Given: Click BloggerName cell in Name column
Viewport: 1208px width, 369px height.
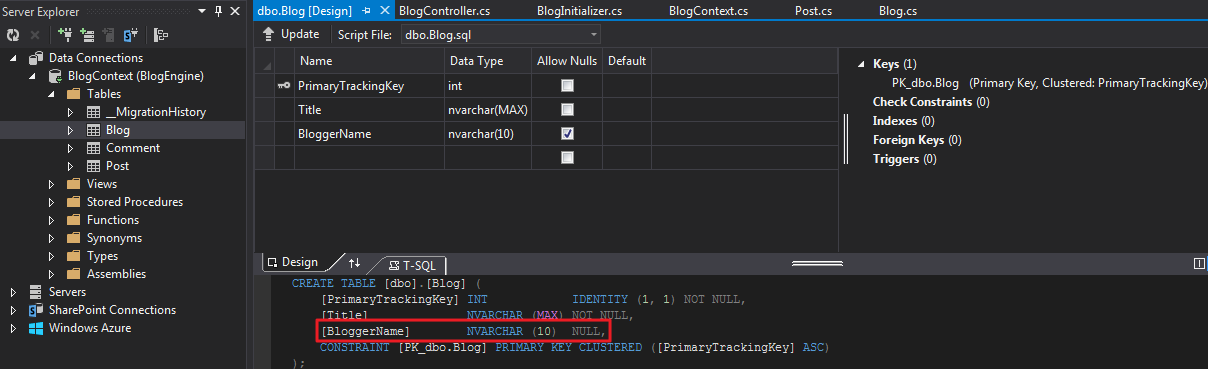Looking at the screenshot, I should (x=369, y=134).
